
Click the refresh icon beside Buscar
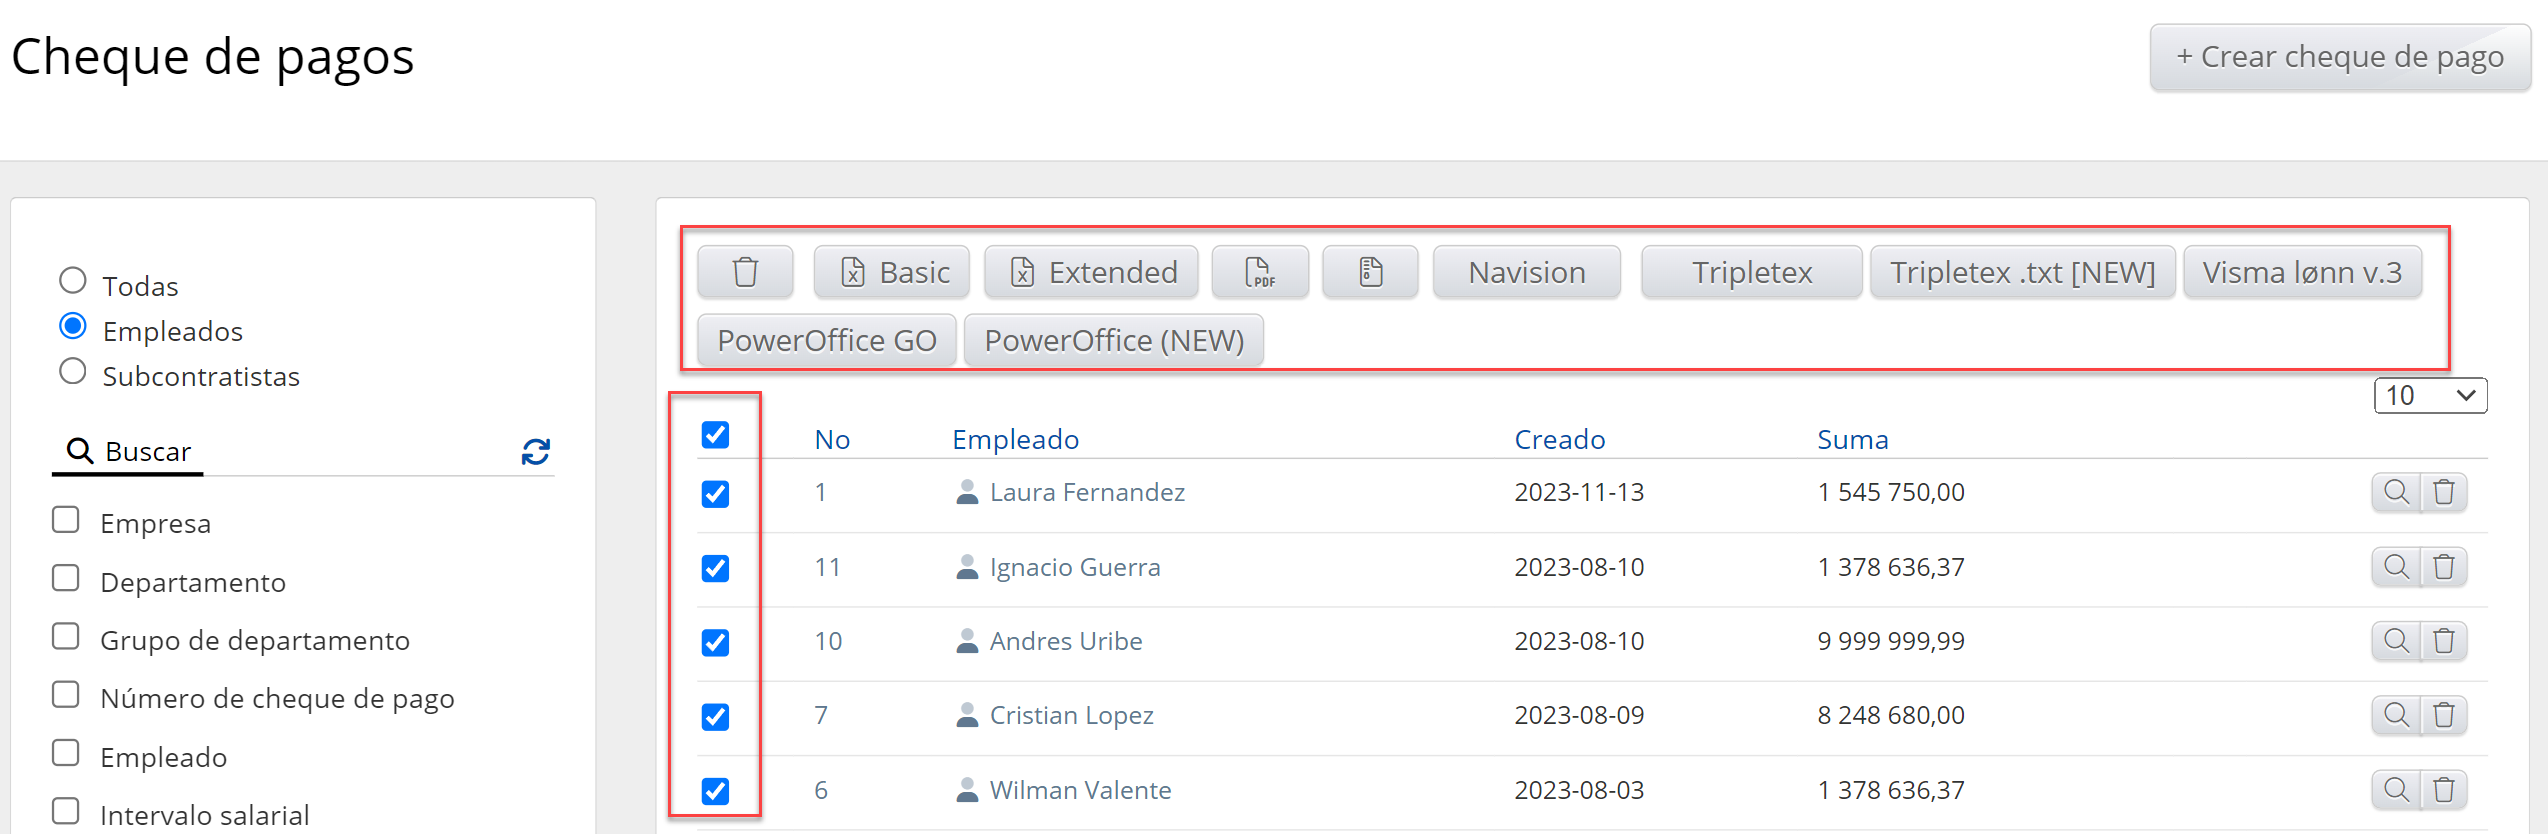click(535, 452)
